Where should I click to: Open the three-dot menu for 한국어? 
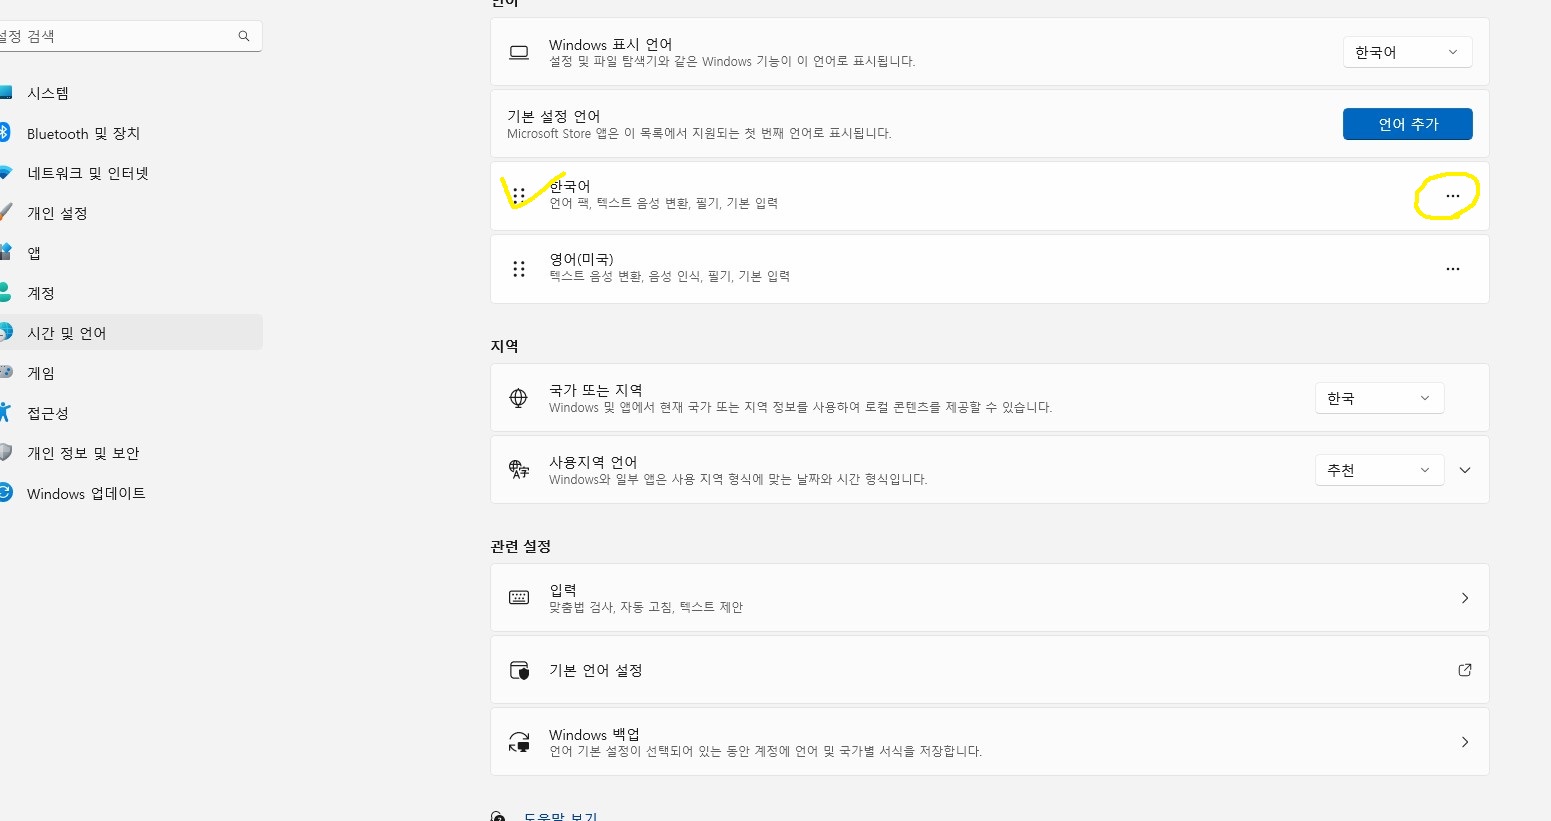pos(1452,196)
